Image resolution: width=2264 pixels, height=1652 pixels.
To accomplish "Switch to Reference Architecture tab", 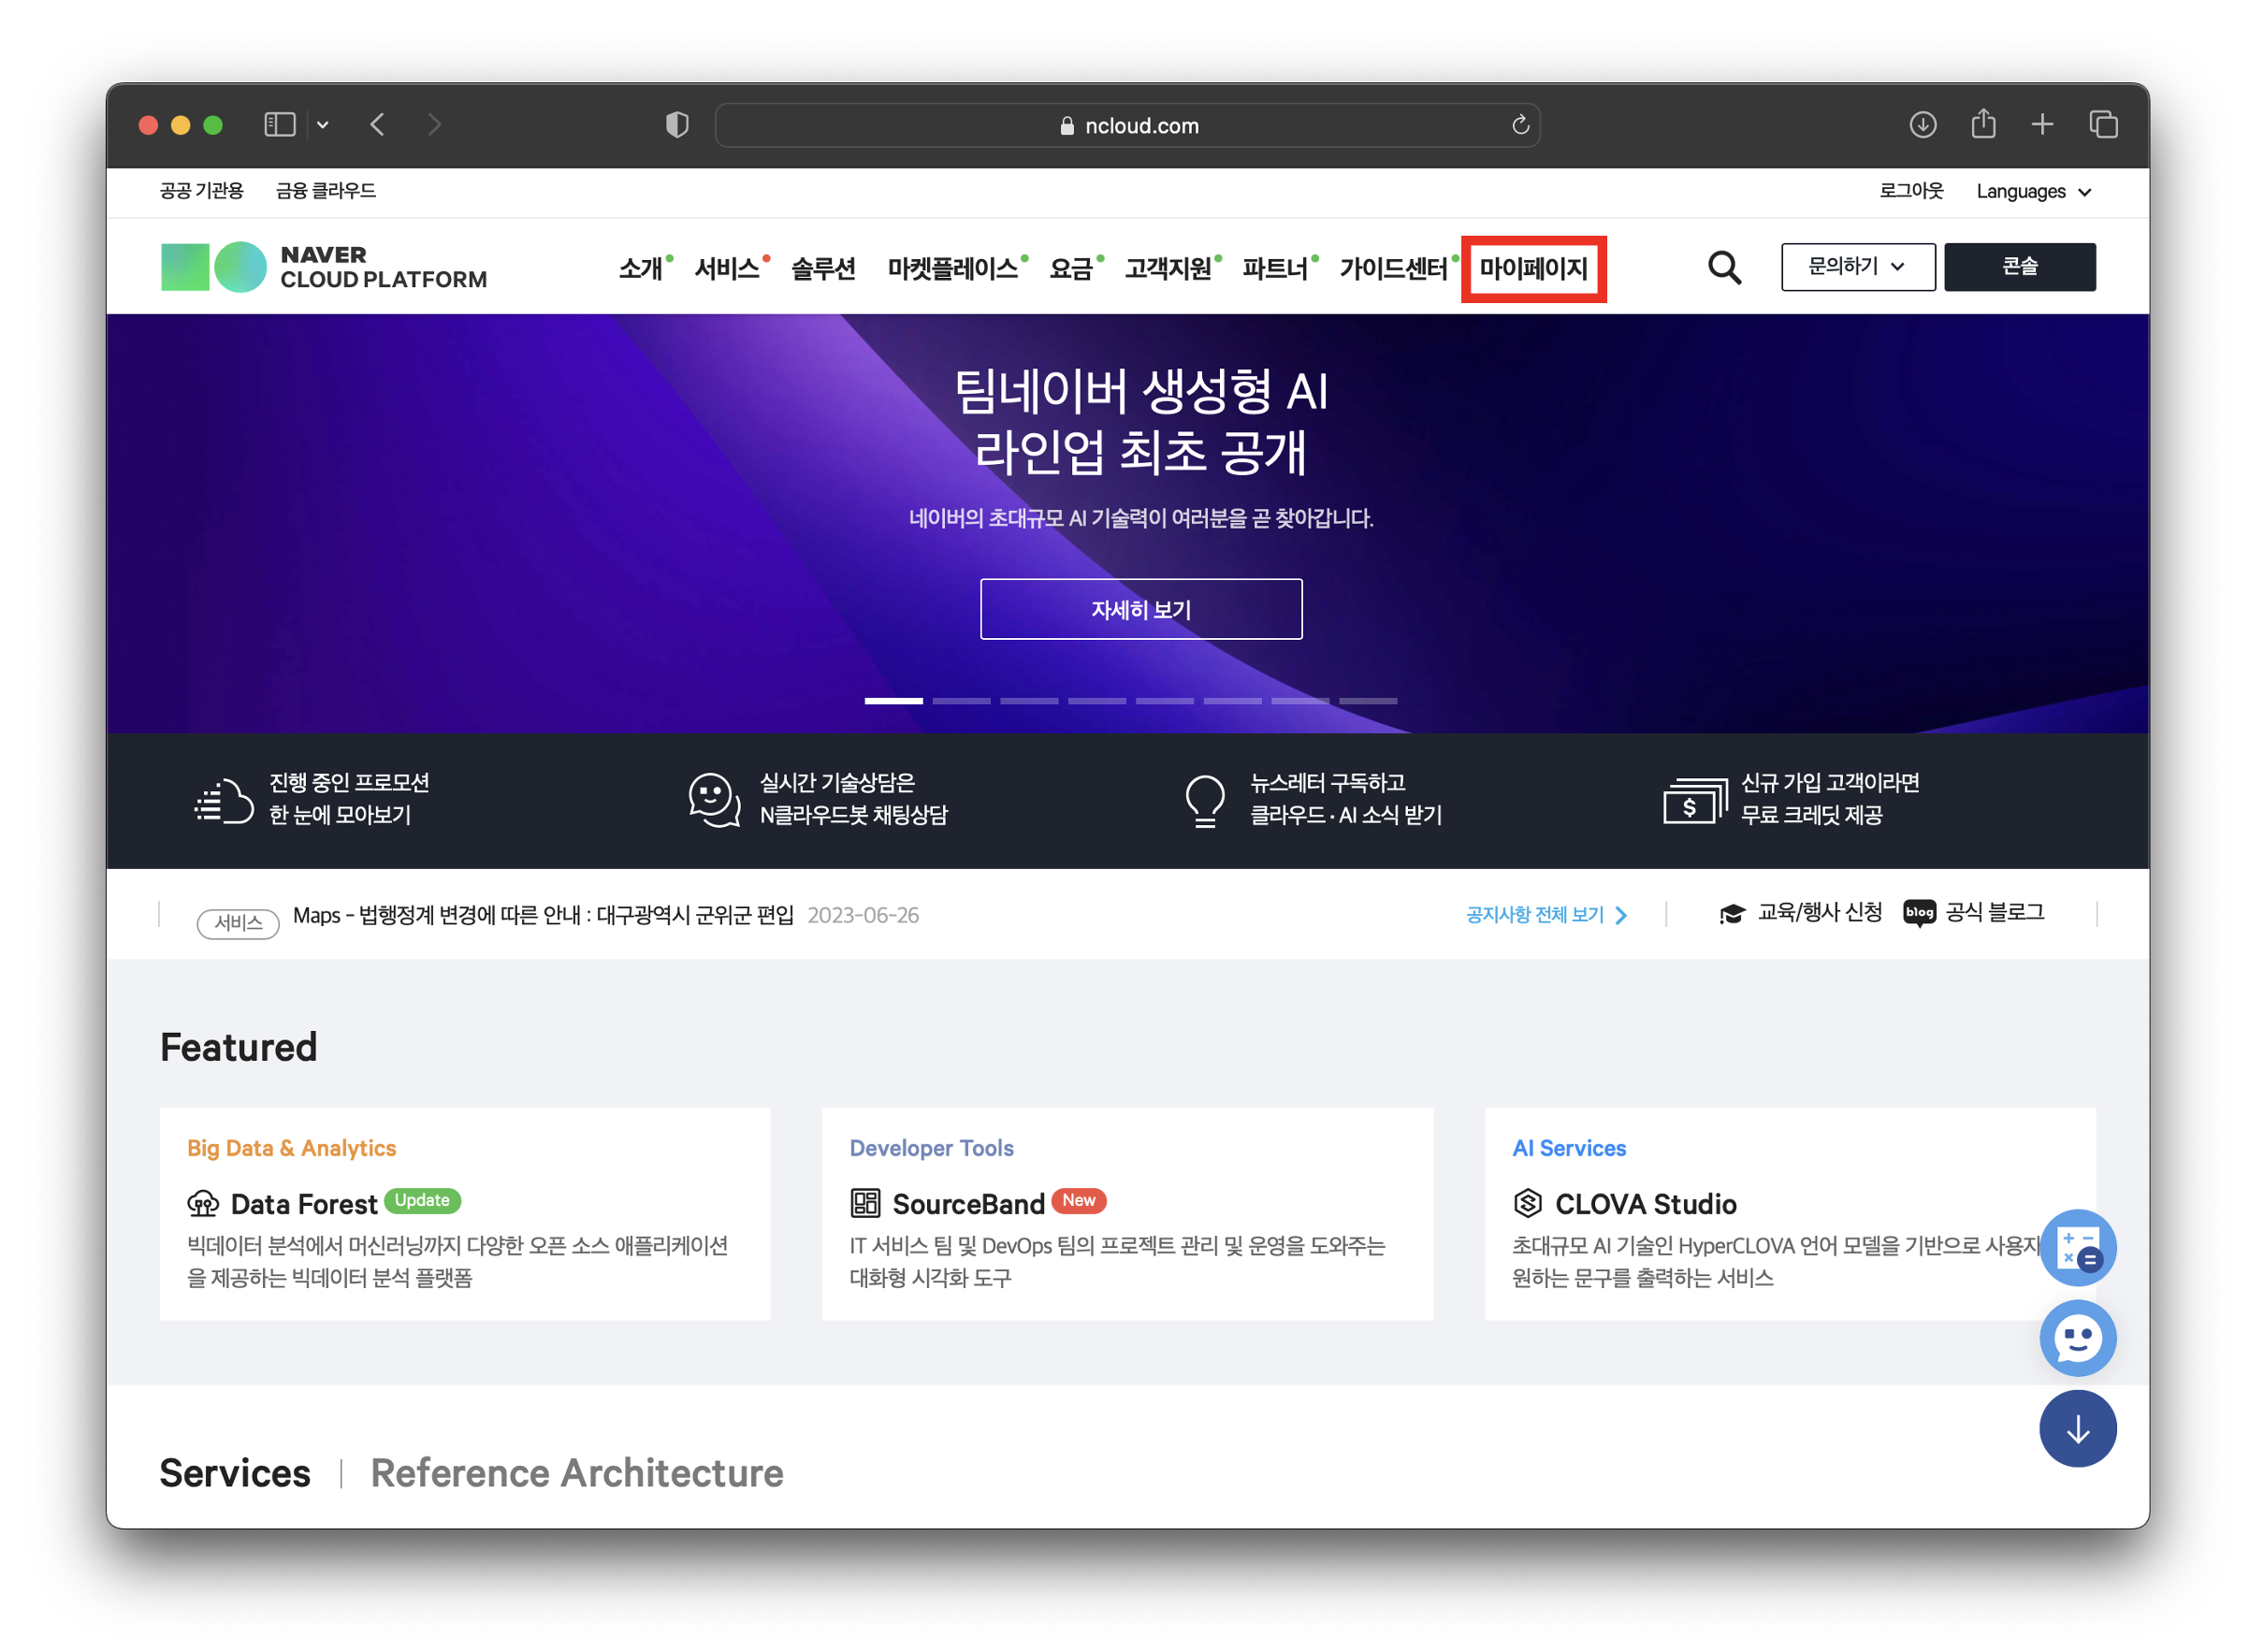I will 577,1473.
